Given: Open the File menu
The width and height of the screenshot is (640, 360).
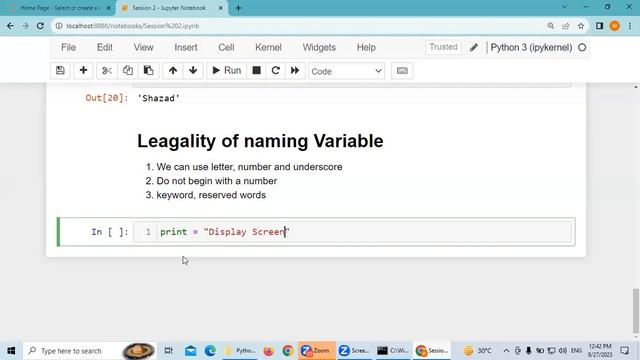Looking at the screenshot, I should [69, 47].
